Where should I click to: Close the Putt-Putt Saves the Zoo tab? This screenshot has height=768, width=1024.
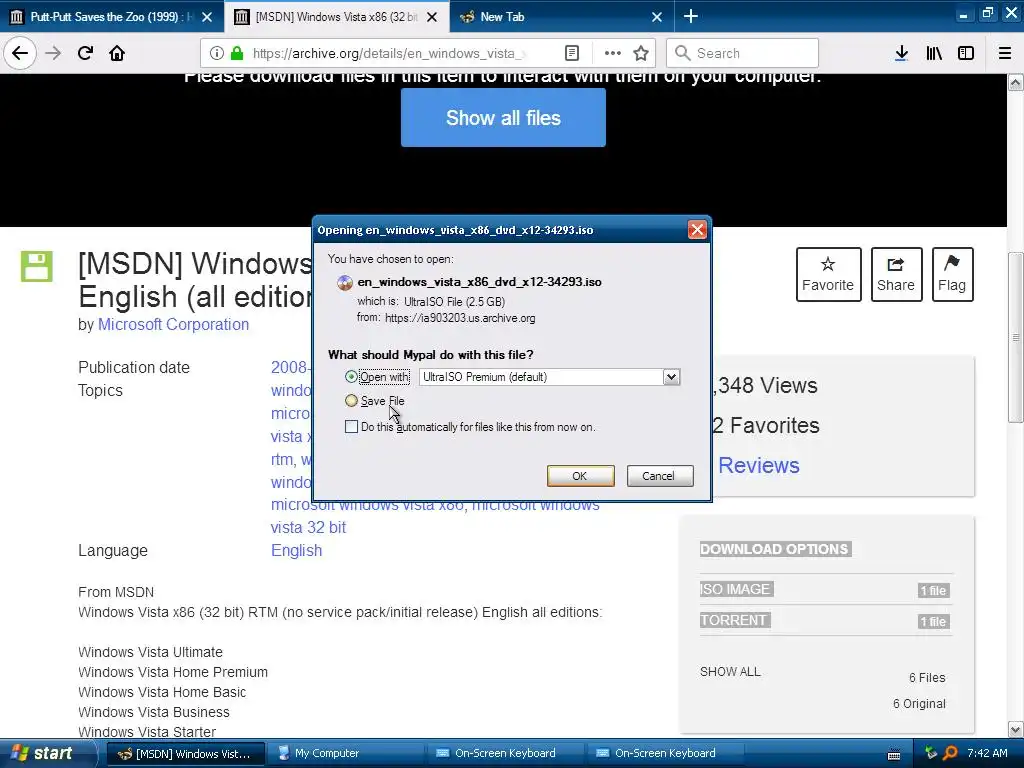pyautogui.click(x=207, y=17)
